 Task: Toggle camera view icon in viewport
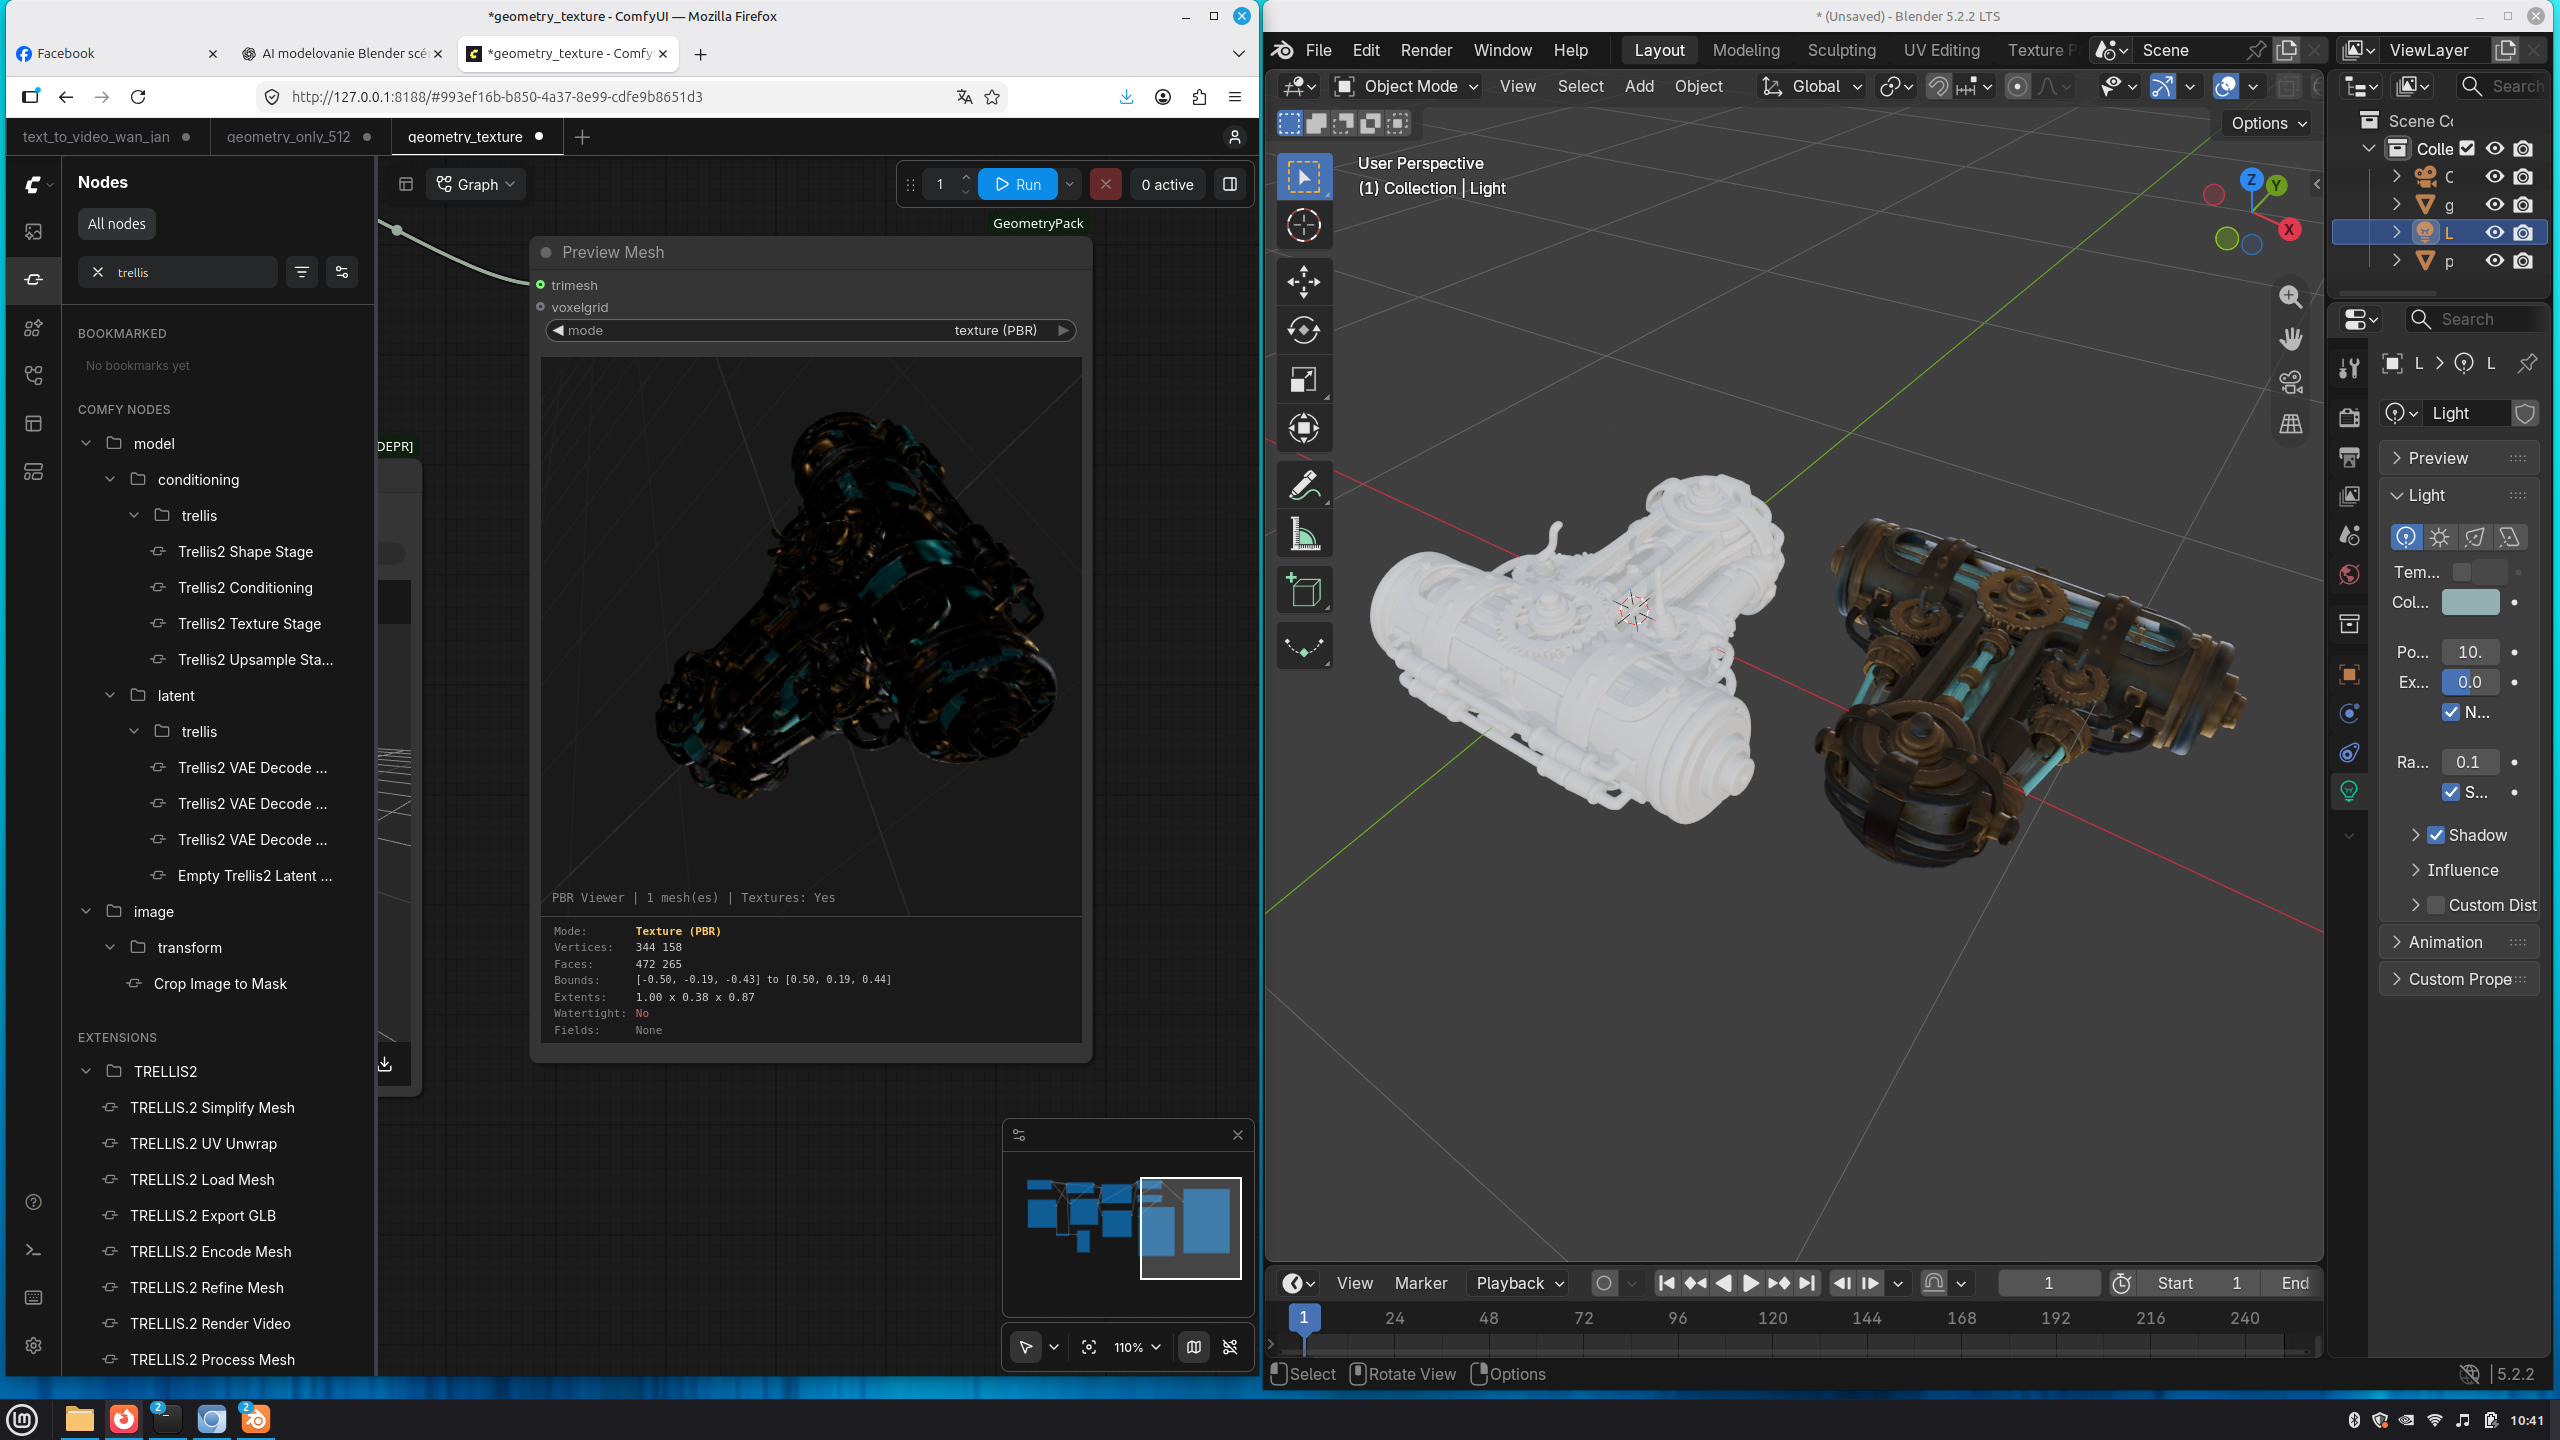click(2290, 382)
